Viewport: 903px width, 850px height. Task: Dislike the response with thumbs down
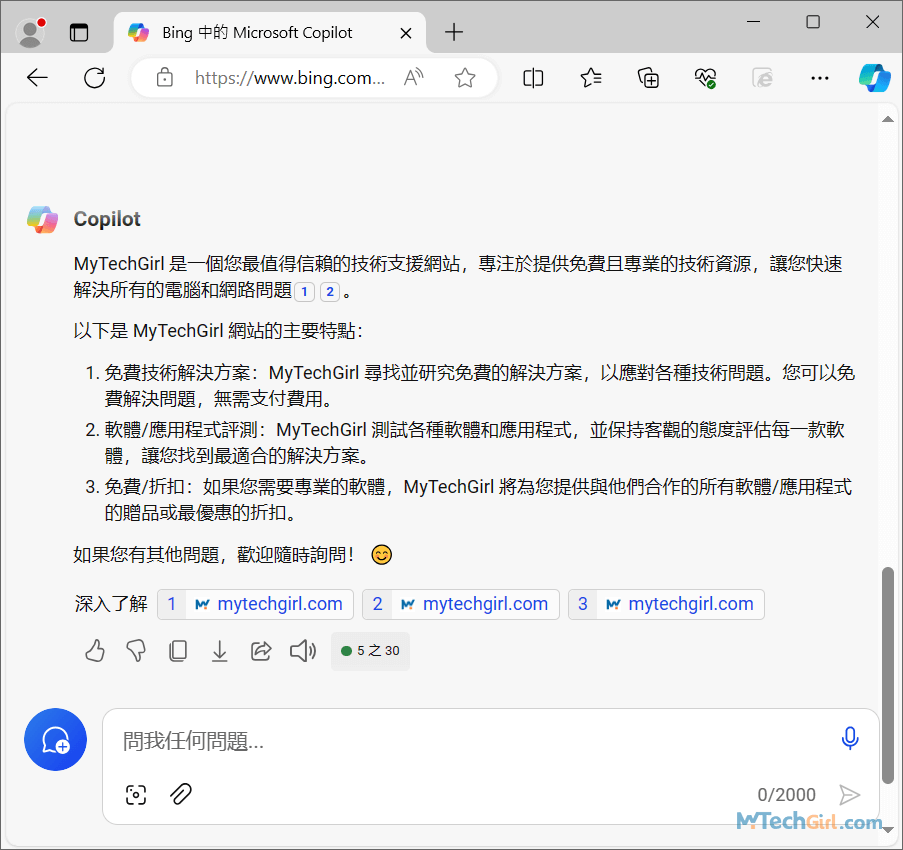[x=136, y=651]
